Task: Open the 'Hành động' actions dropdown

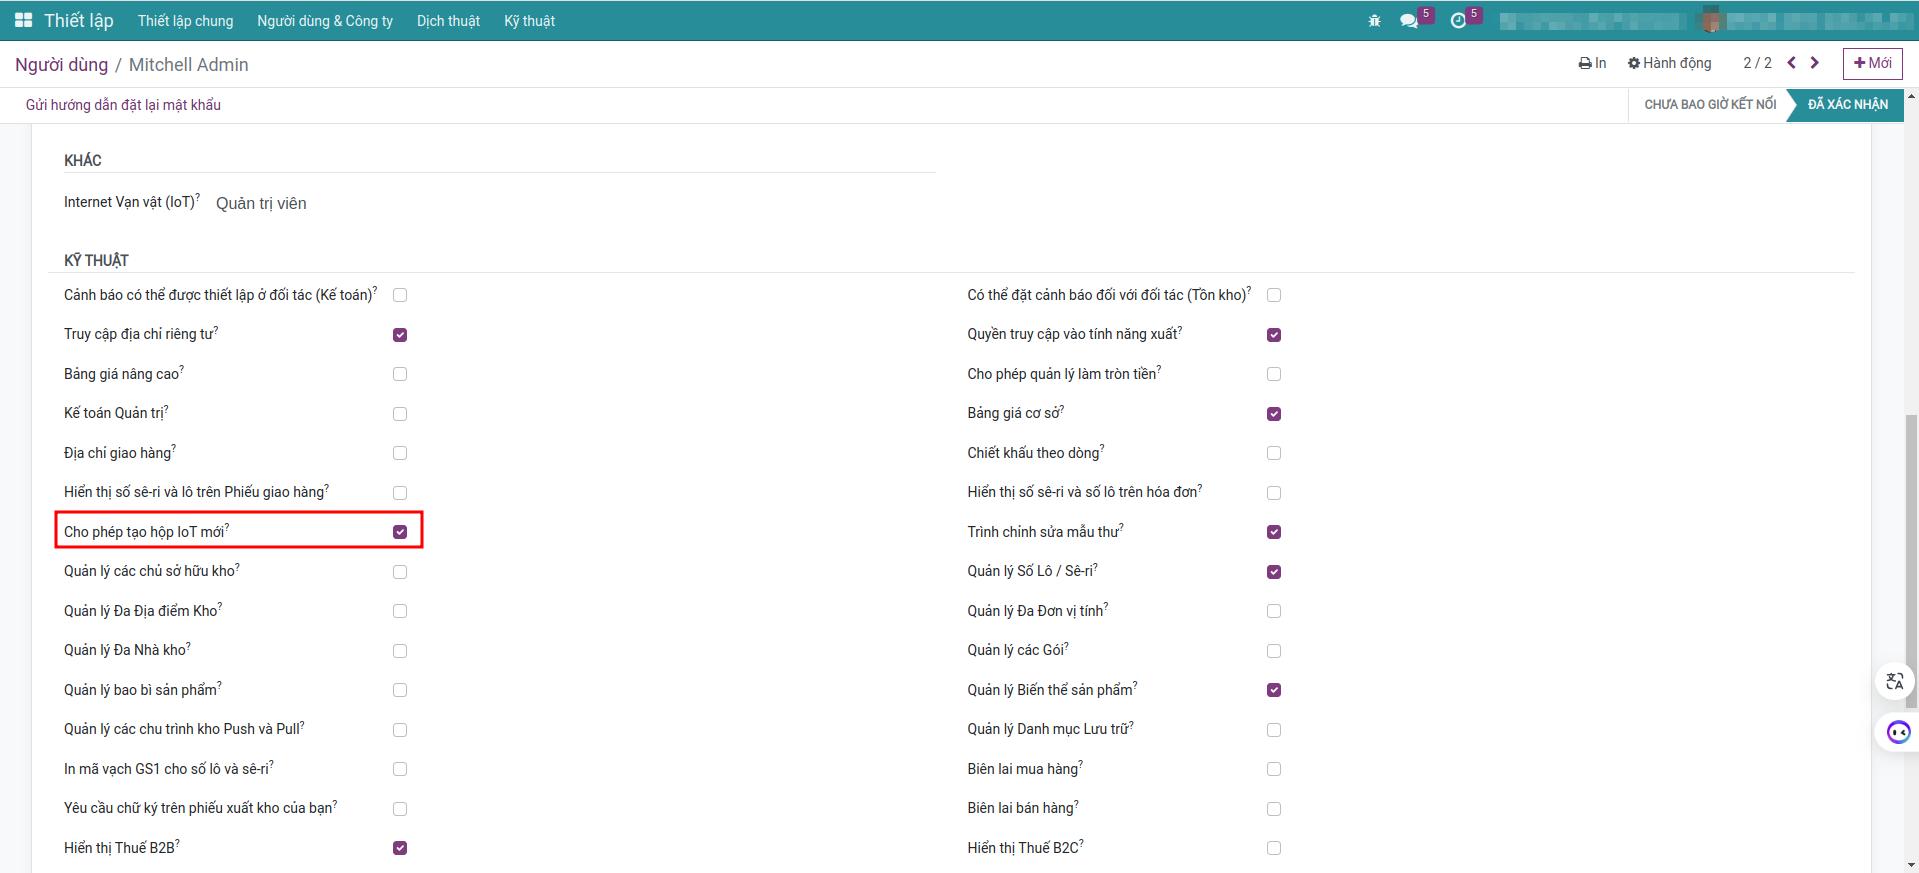Action: point(1669,63)
